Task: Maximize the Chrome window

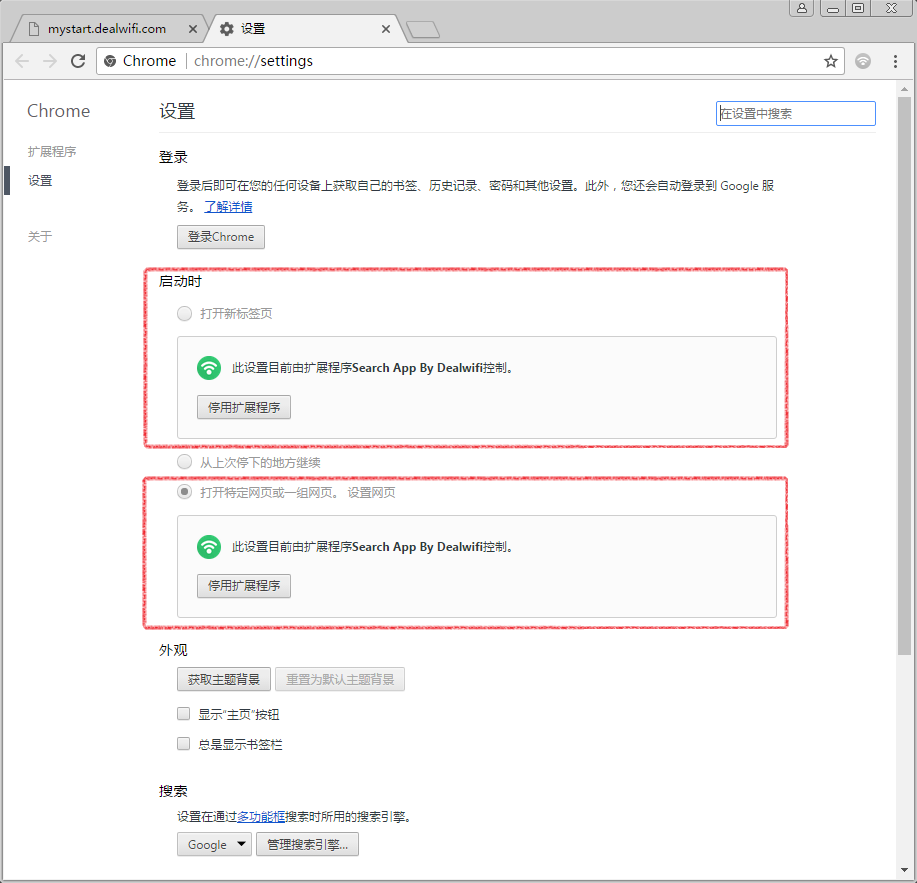Action: (858, 8)
